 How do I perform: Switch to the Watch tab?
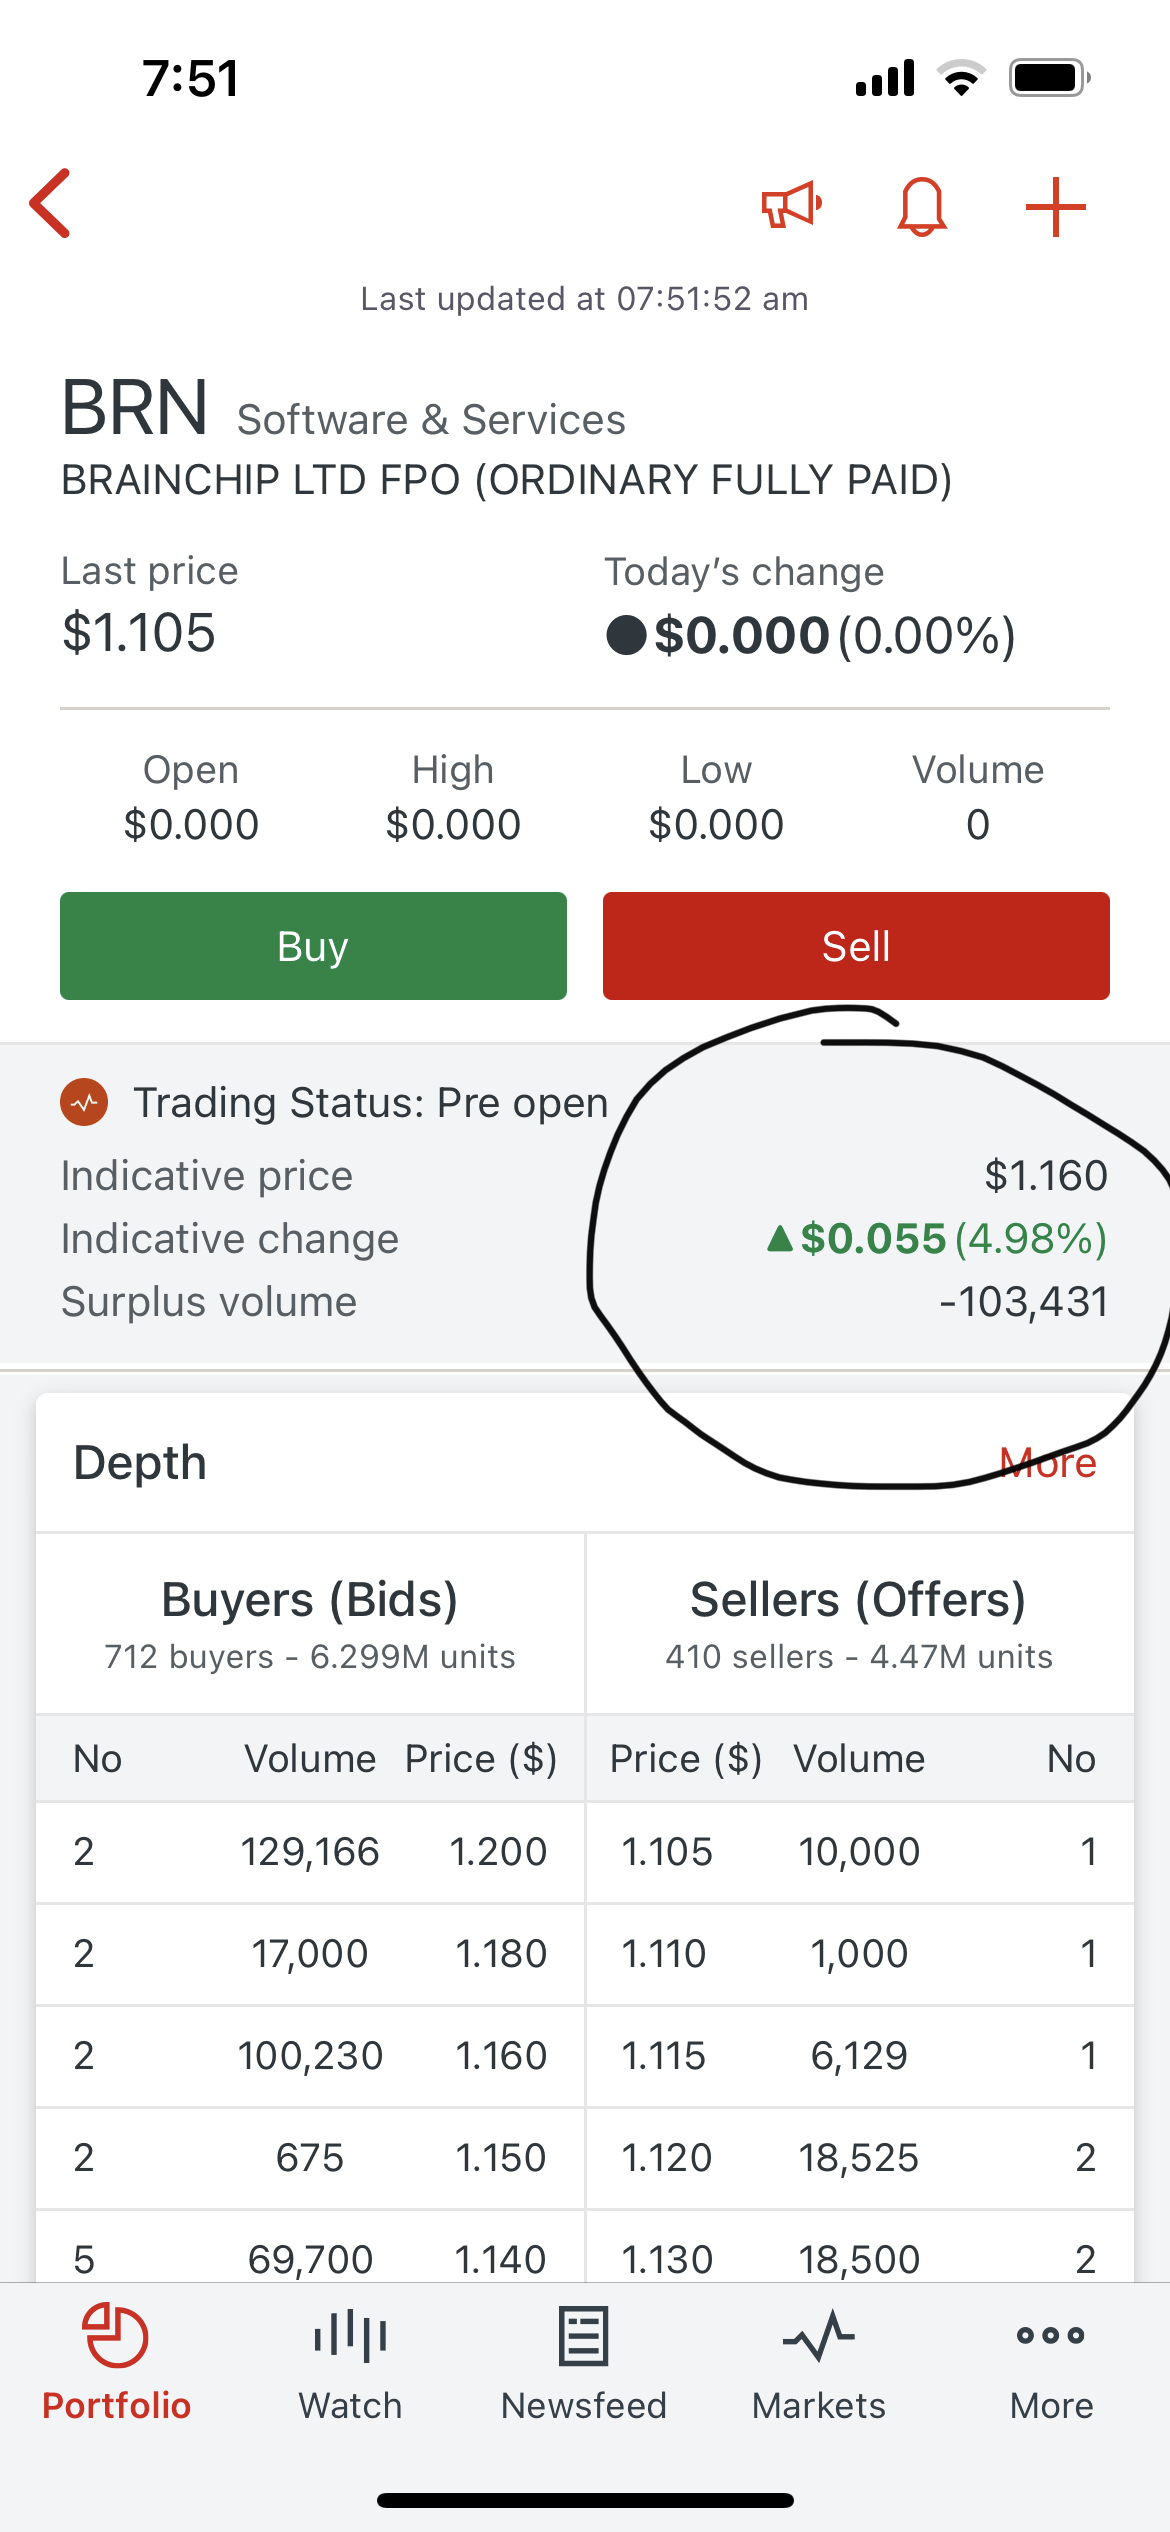tap(350, 2362)
